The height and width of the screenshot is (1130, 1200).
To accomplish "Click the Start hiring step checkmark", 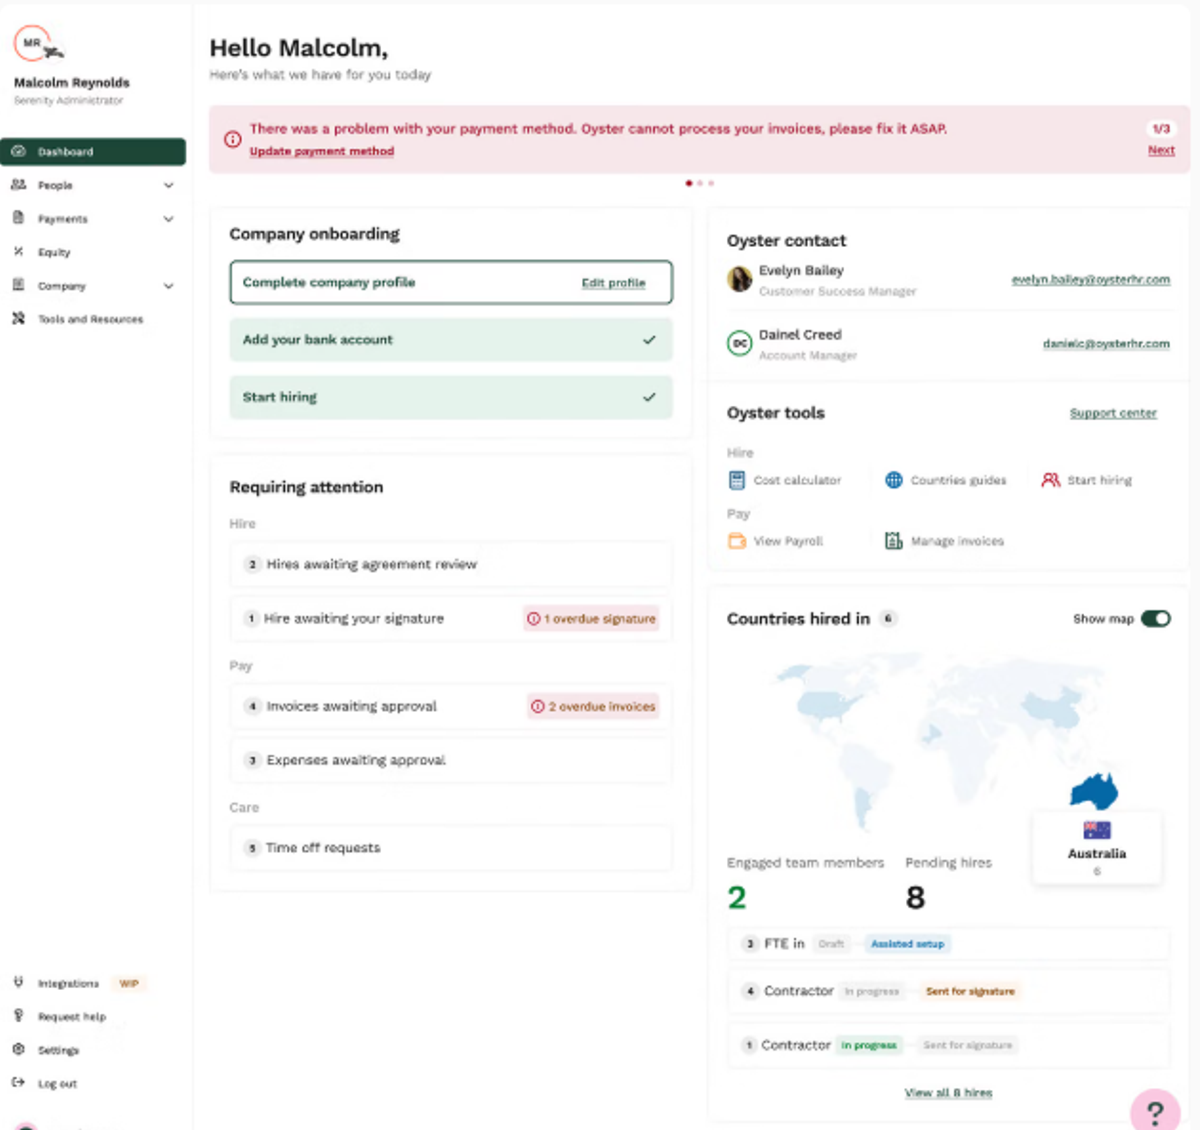I will click(649, 397).
